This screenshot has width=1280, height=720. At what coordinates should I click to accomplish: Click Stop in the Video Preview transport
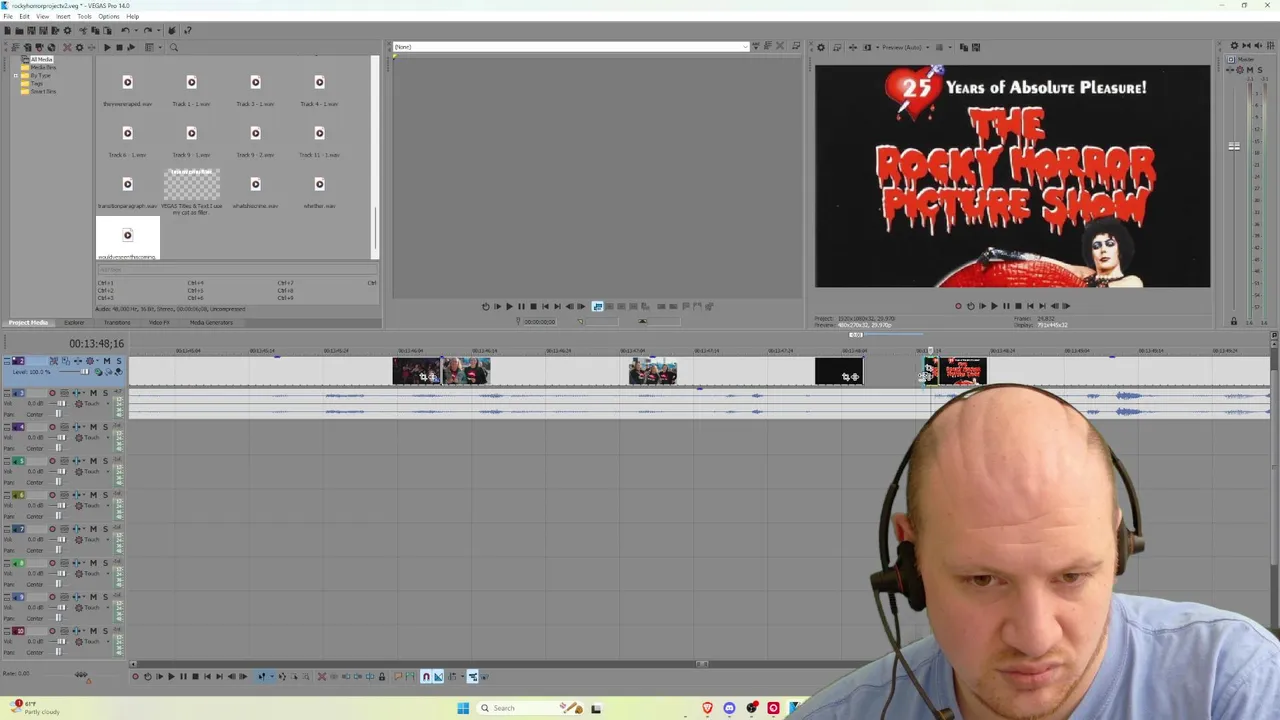(x=1018, y=306)
